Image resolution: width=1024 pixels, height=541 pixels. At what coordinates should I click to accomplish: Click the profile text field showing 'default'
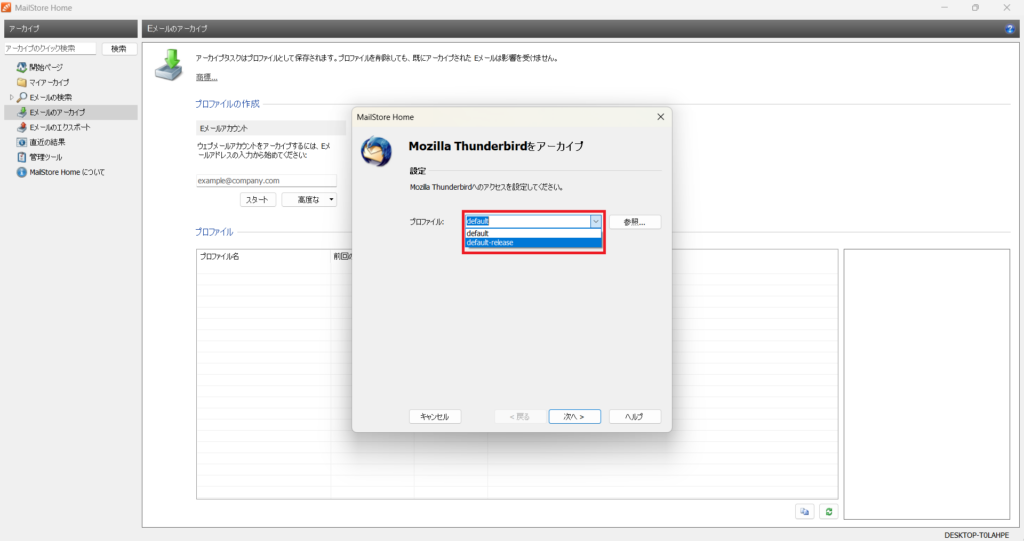tap(528, 221)
